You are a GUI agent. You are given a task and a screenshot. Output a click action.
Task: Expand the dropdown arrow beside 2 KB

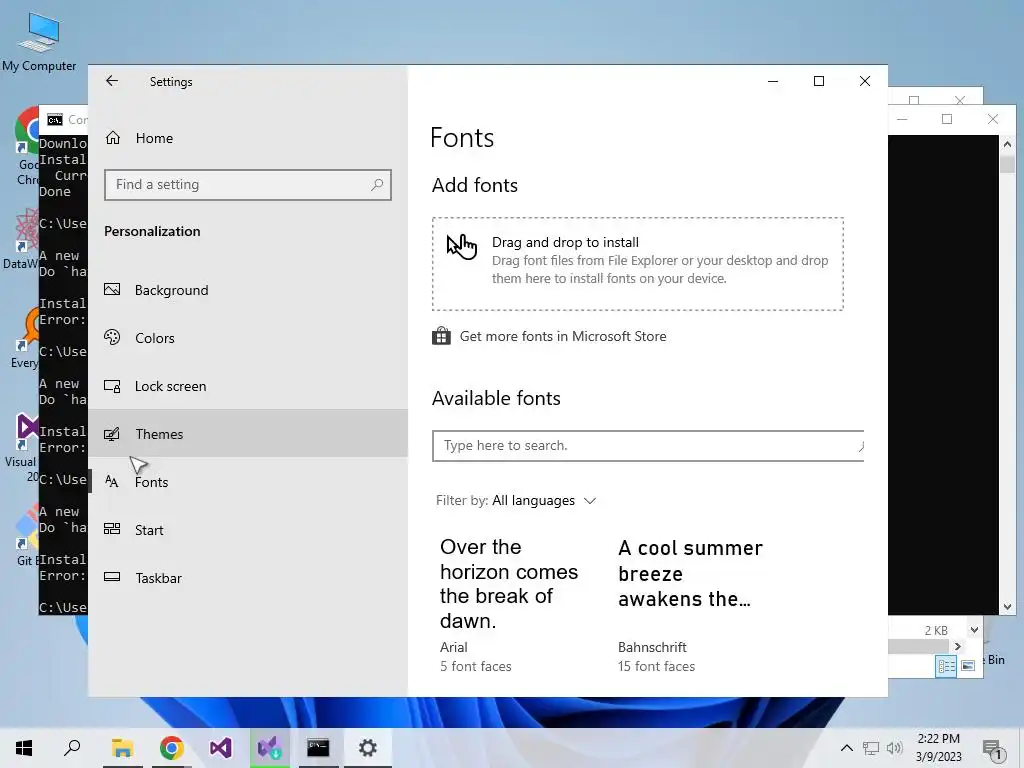(974, 630)
